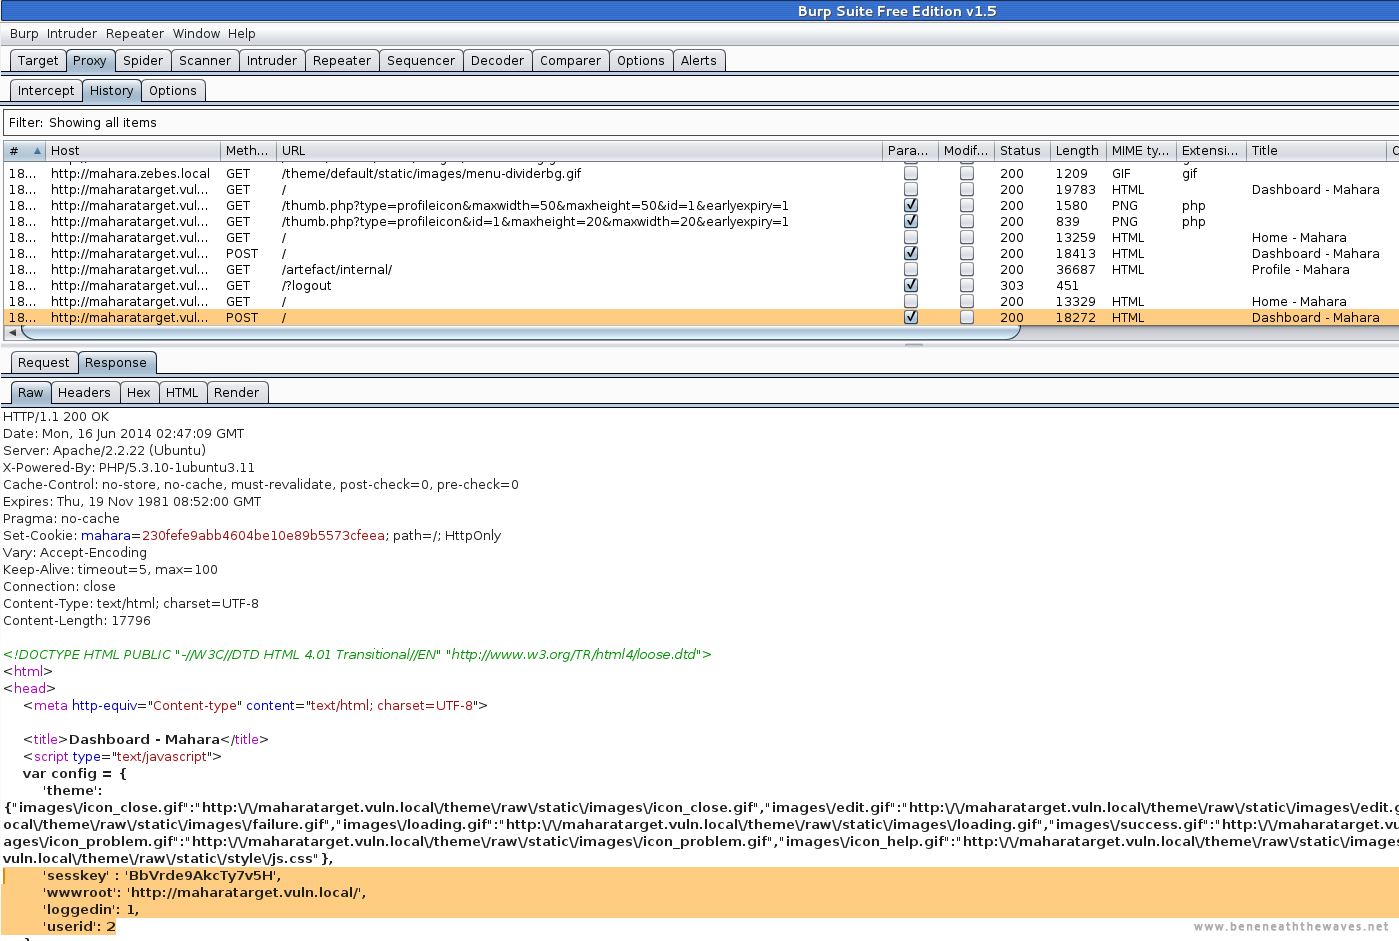Select the menu-dividerbg.gif request row

pos(700,173)
